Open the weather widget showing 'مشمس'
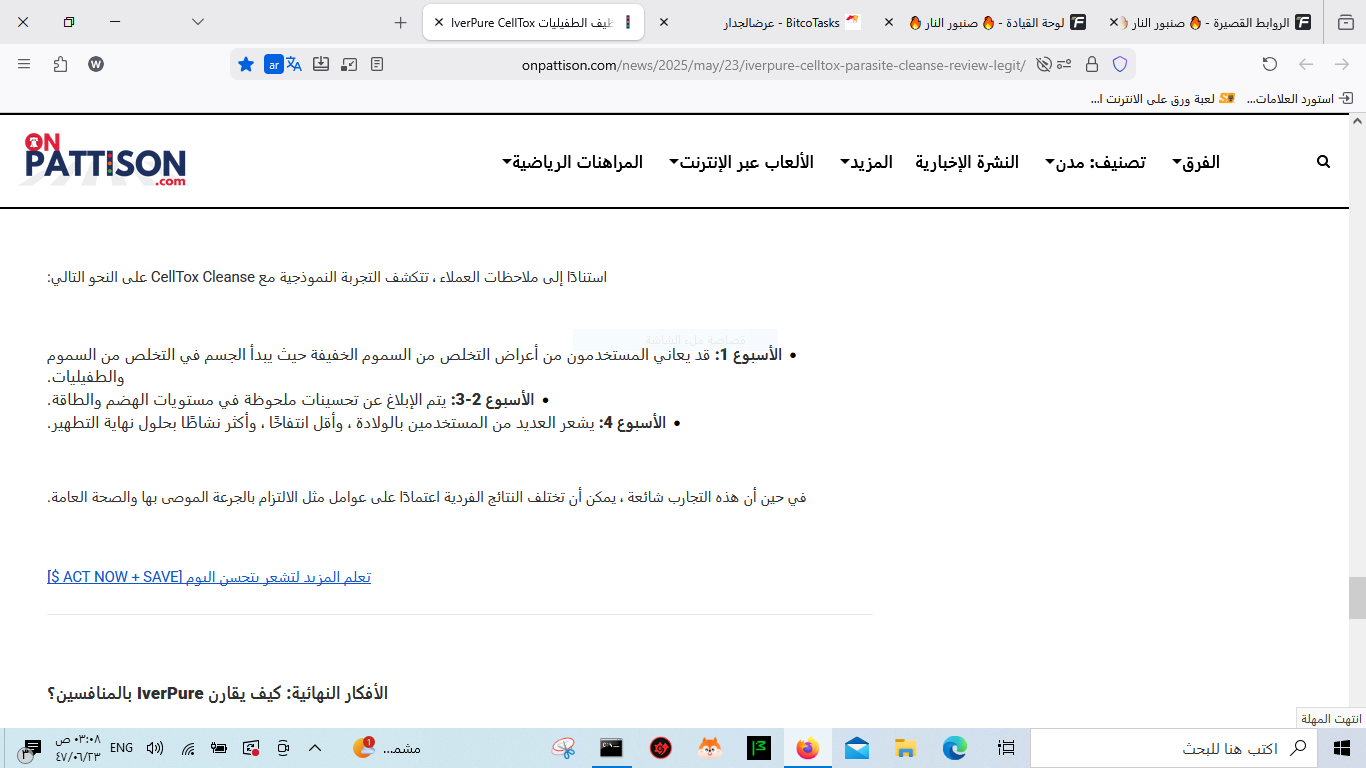 pos(387,748)
